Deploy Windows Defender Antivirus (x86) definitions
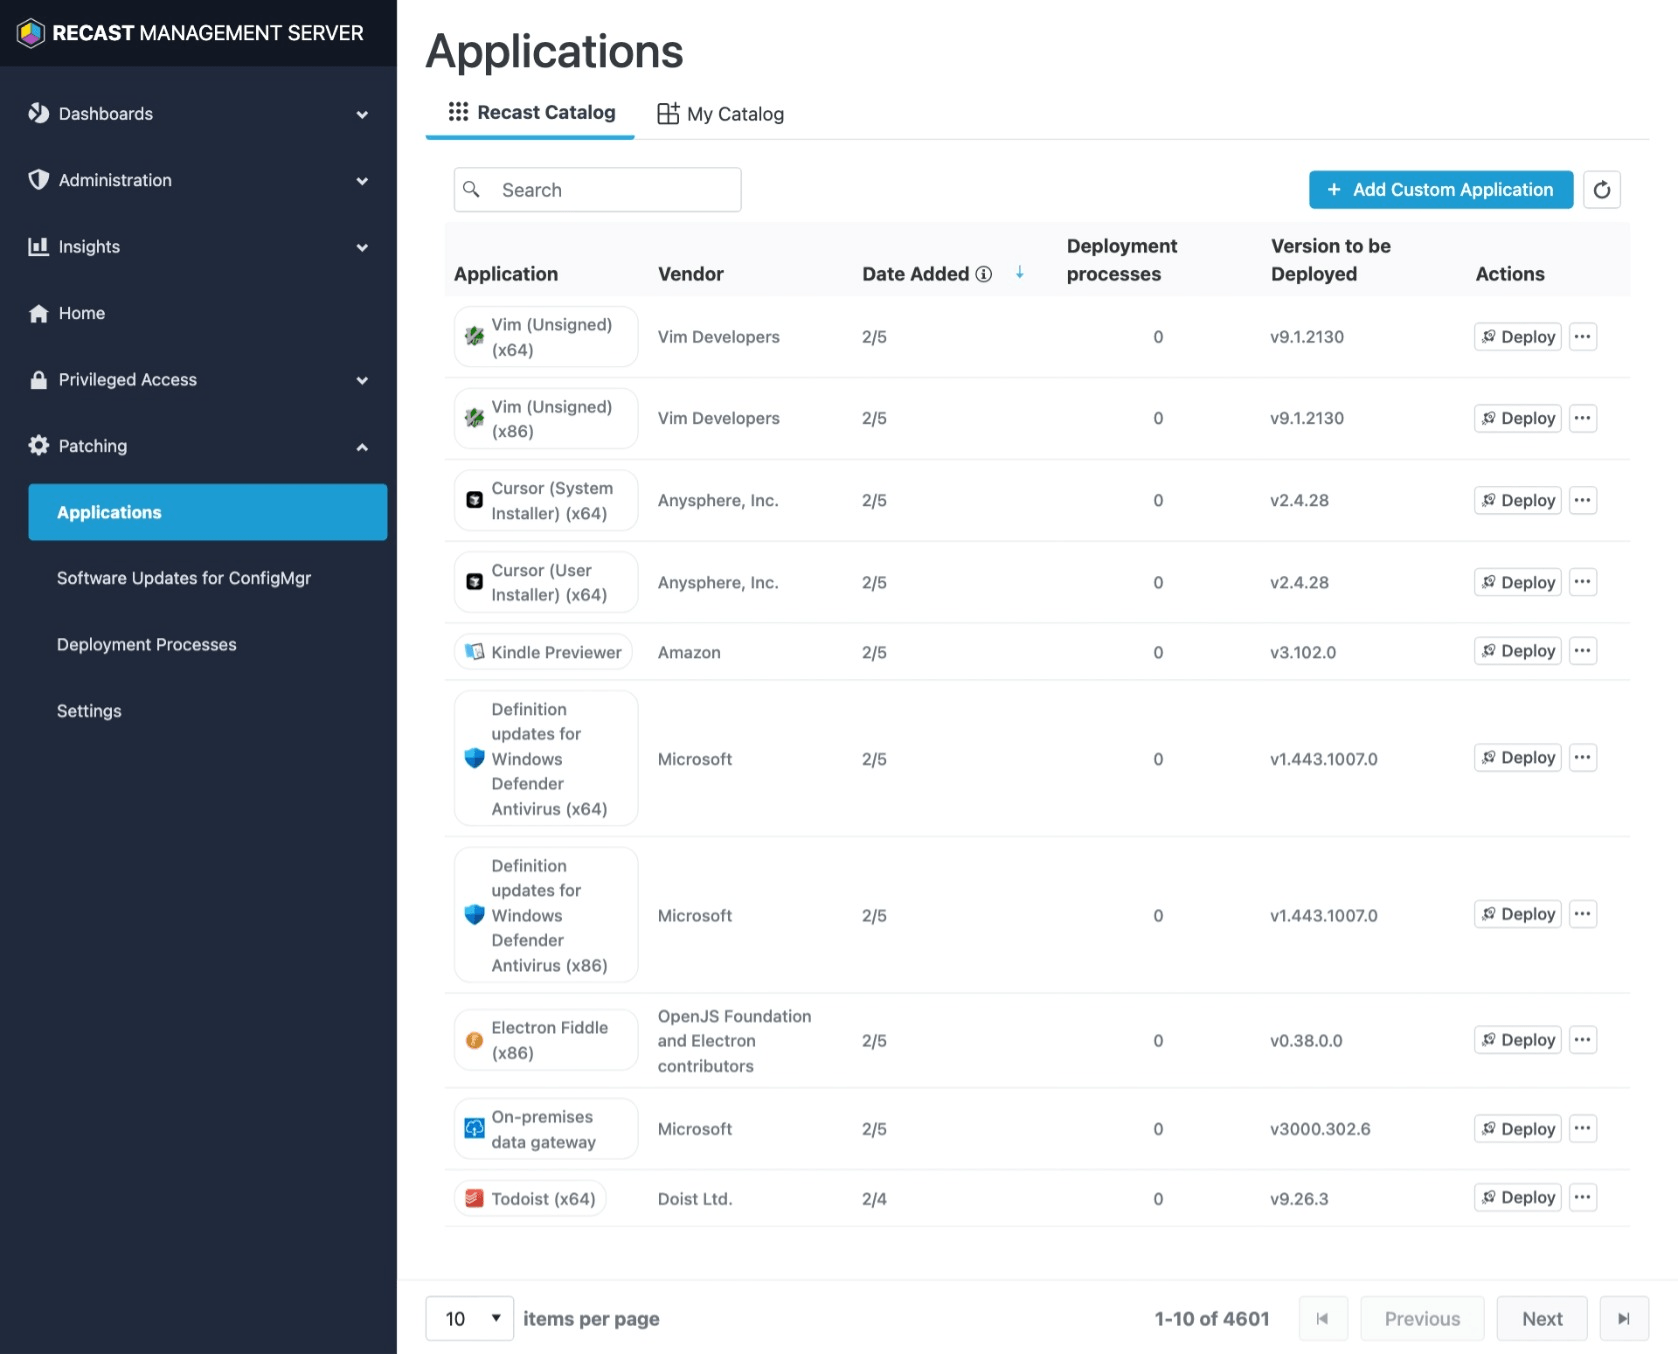The width and height of the screenshot is (1678, 1354). coord(1517,914)
